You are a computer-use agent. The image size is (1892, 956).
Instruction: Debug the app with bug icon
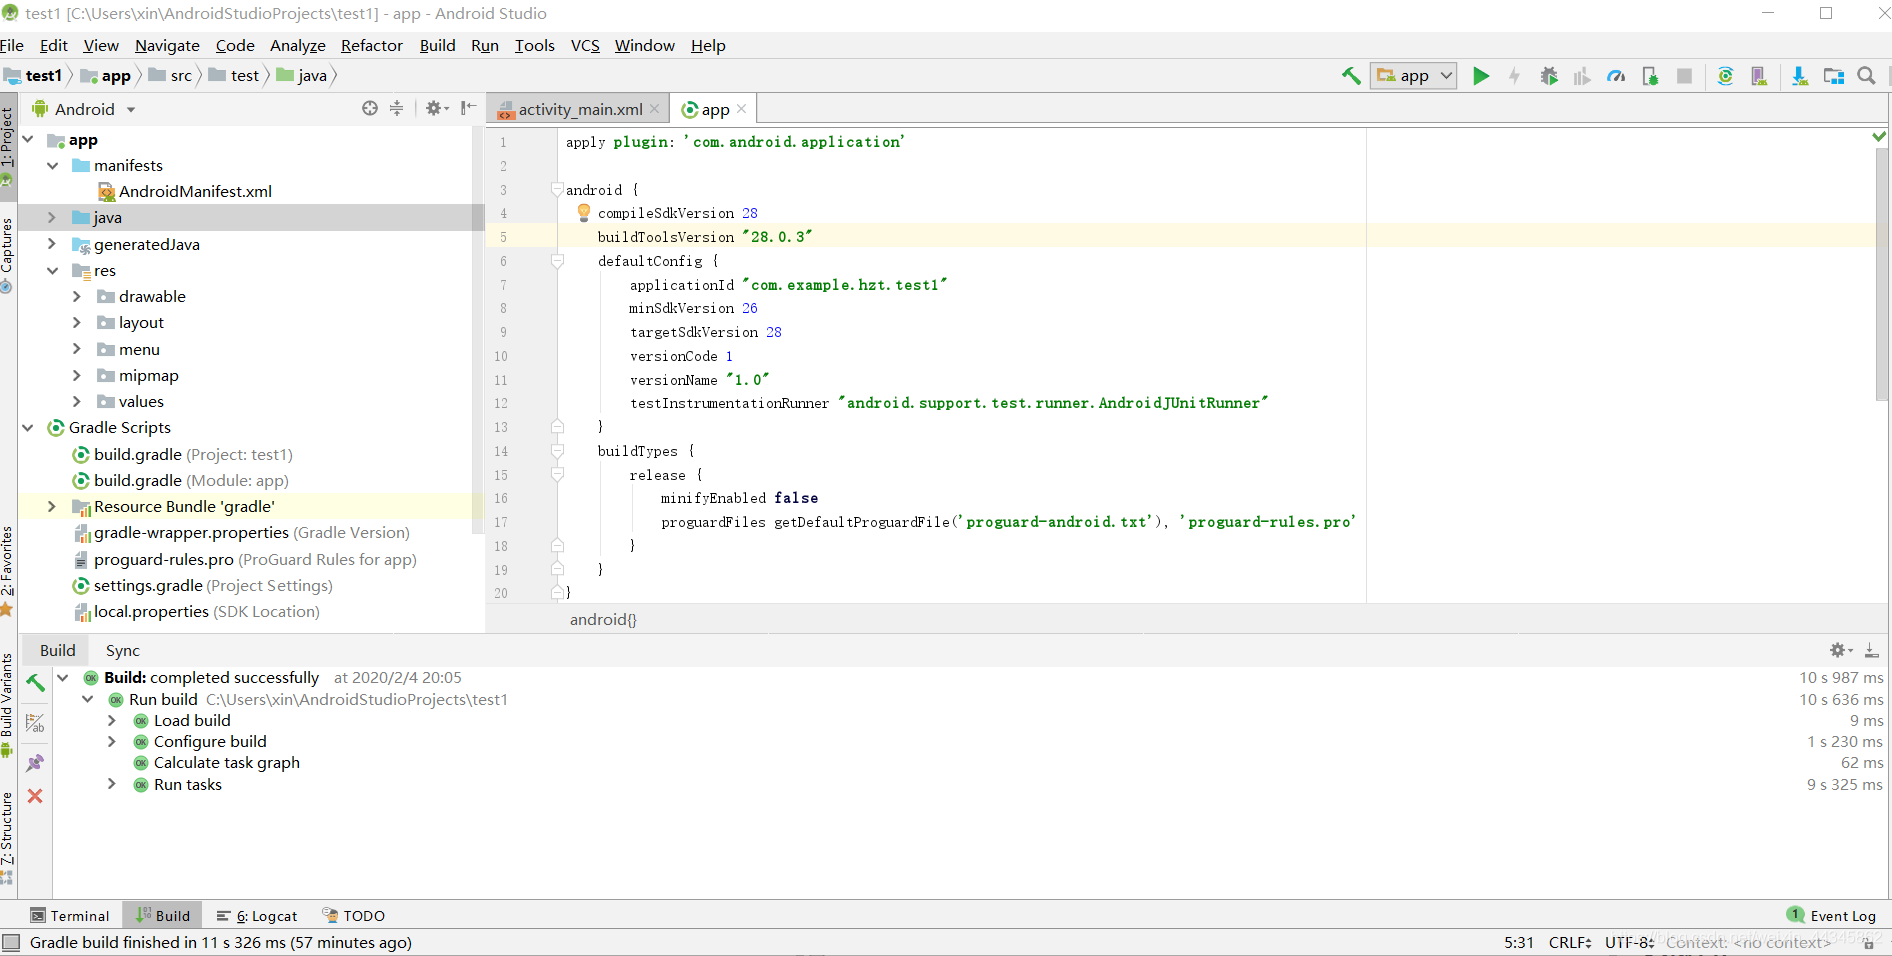point(1549,76)
